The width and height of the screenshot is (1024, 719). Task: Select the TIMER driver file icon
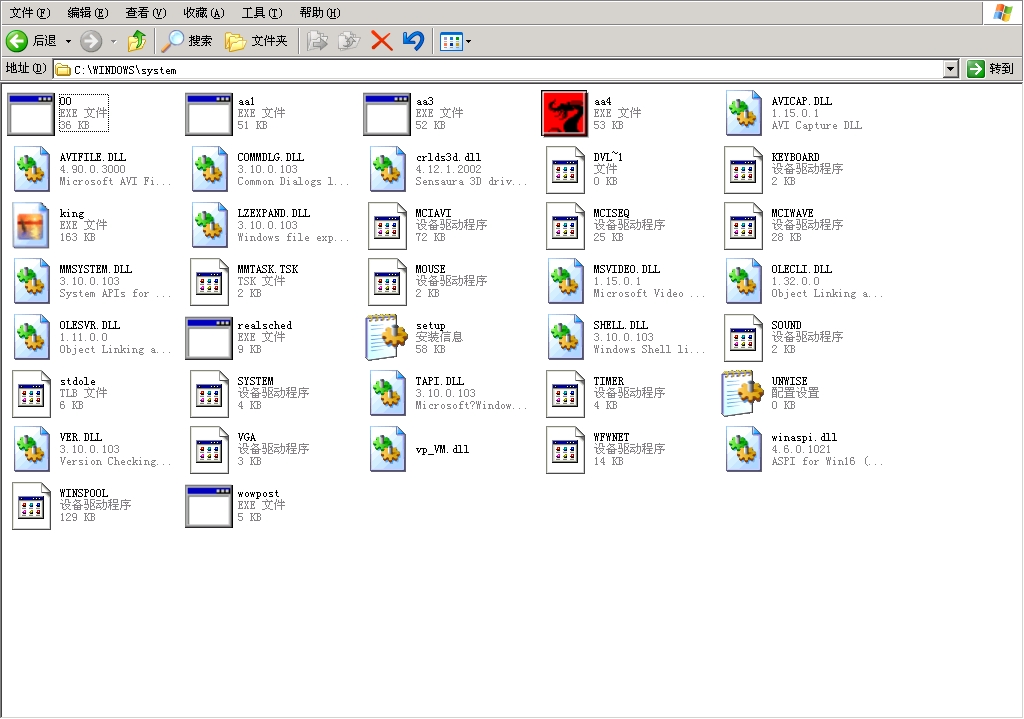(565, 394)
